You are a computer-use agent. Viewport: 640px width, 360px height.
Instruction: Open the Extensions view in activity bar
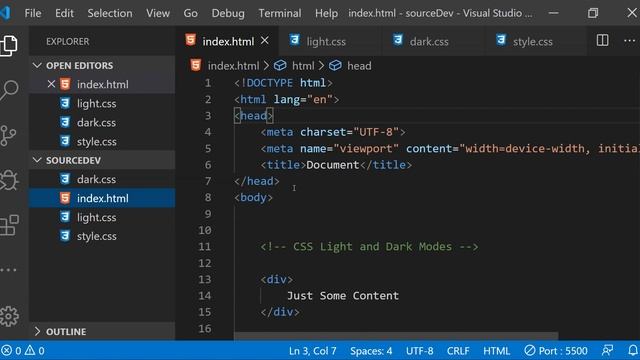(9, 225)
